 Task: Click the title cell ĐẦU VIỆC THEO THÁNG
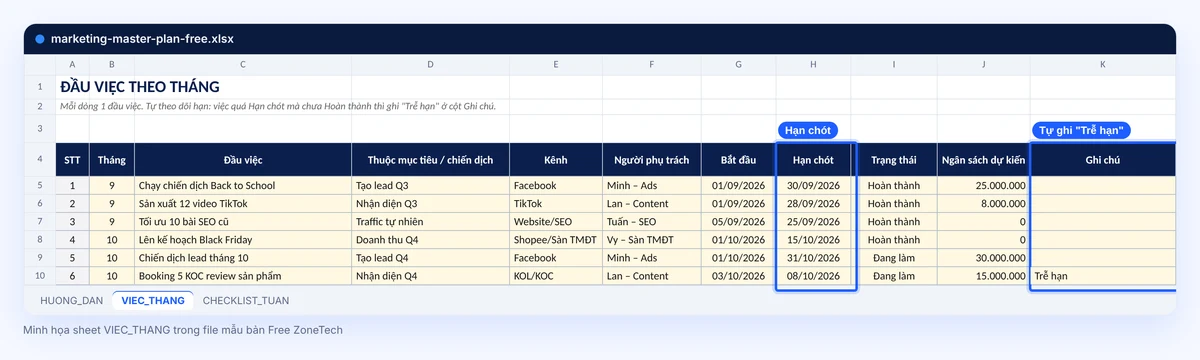139,87
